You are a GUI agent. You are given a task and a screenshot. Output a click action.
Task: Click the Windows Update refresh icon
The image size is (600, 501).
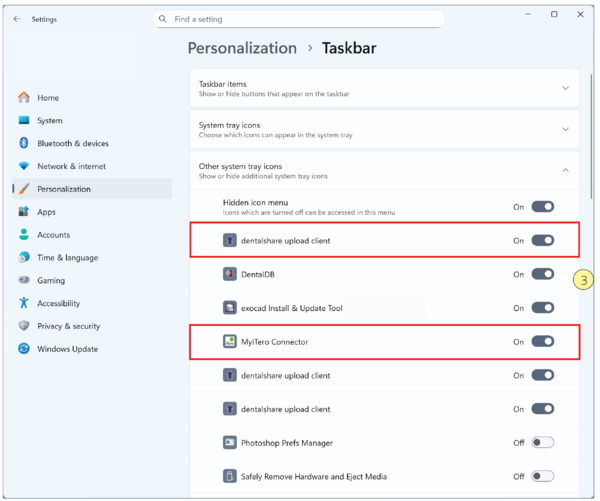24,349
